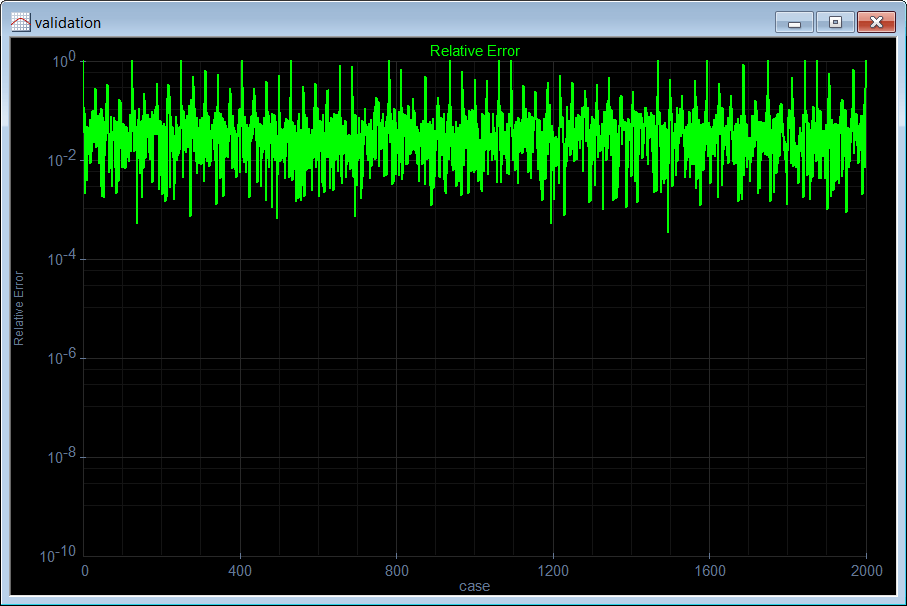Click the 'case' x-axis label
Viewport: 907px width, 606px height.
click(x=474, y=586)
